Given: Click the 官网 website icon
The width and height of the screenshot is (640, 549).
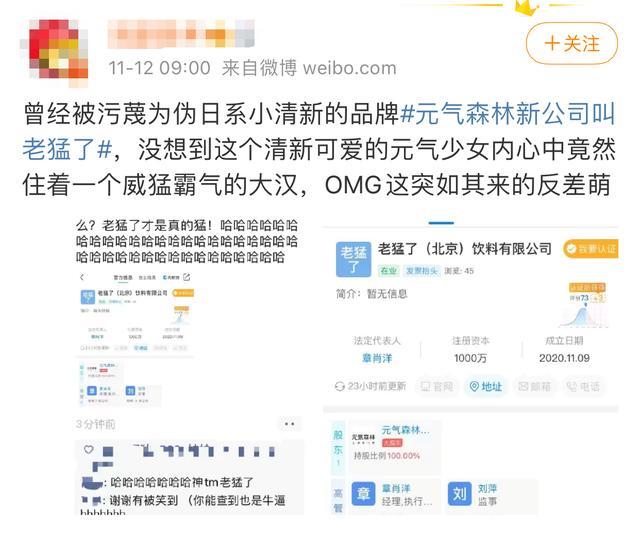Looking at the screenshot, I should pos(426,386).
